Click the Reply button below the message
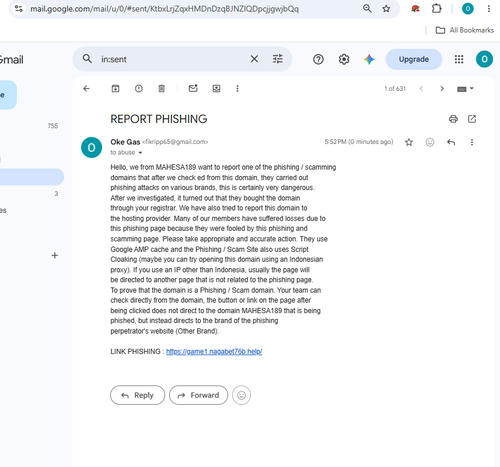 point(137,395)
